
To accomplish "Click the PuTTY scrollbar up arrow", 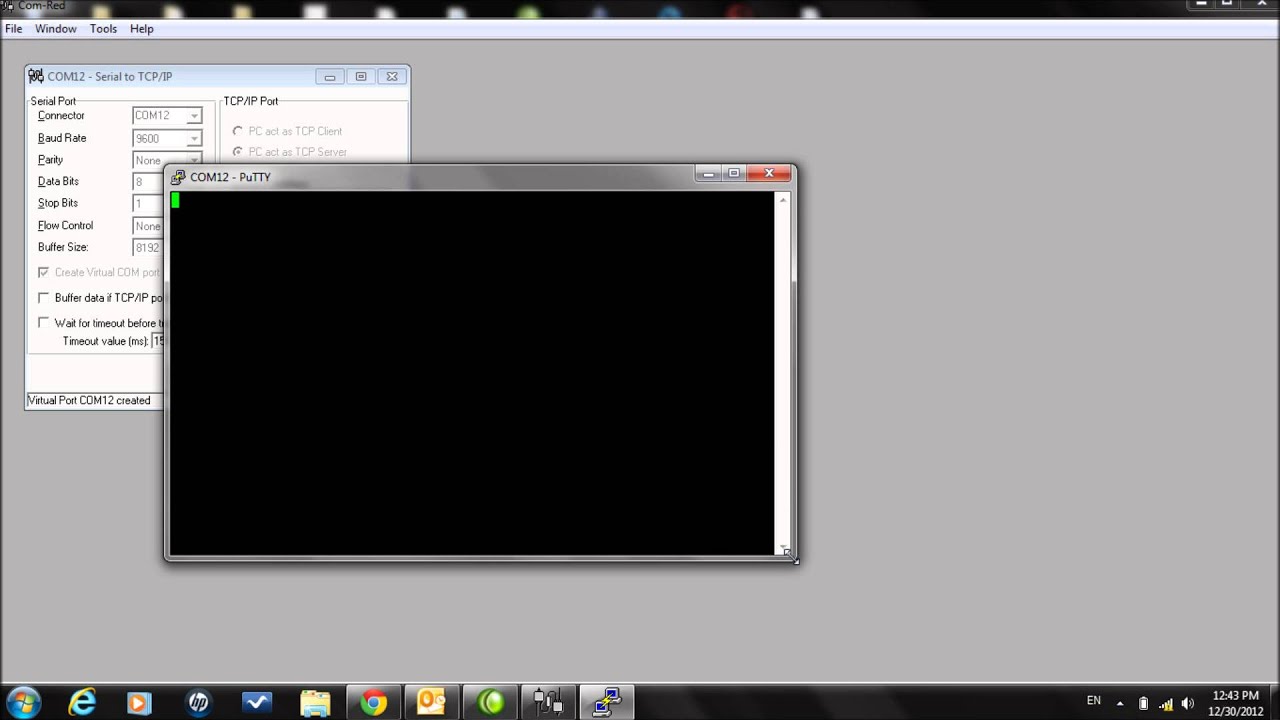I will [783, 201].
